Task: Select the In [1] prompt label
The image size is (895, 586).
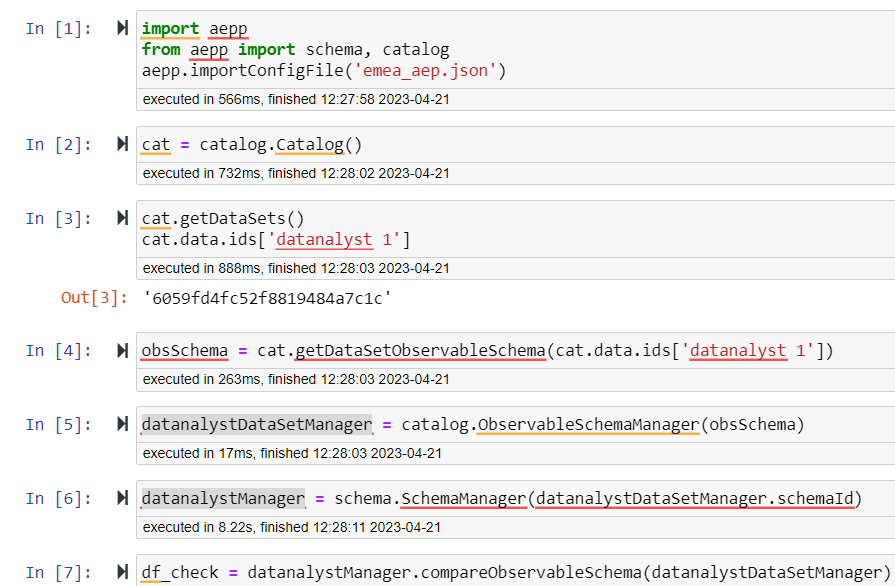Action: click(58, 29)
